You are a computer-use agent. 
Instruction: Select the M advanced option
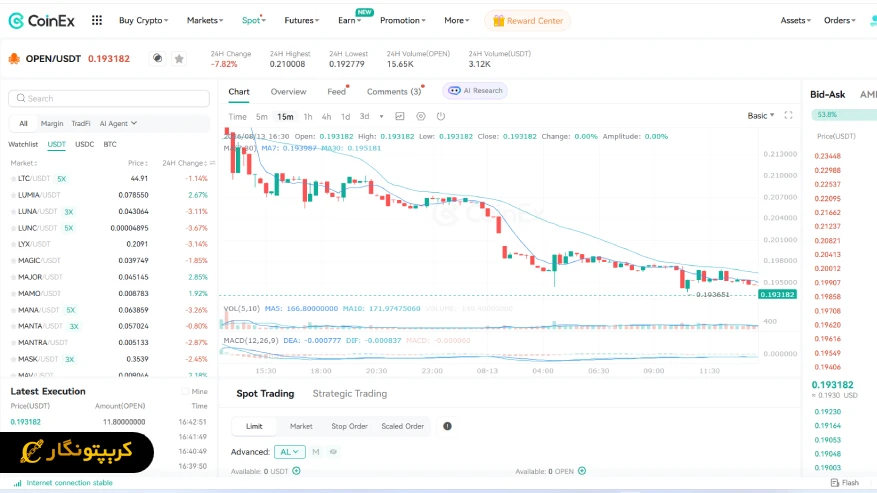pos(316,452)
